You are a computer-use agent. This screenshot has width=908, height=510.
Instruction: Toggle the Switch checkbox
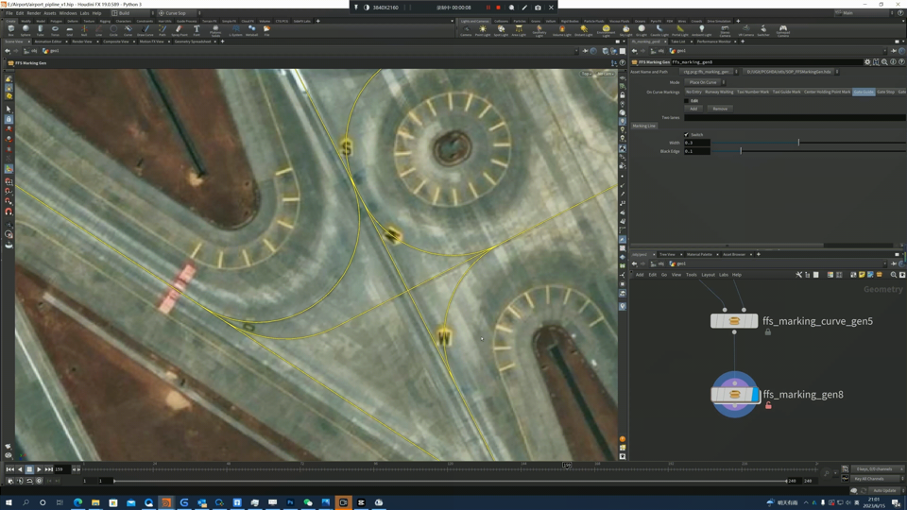coord(686,134)
